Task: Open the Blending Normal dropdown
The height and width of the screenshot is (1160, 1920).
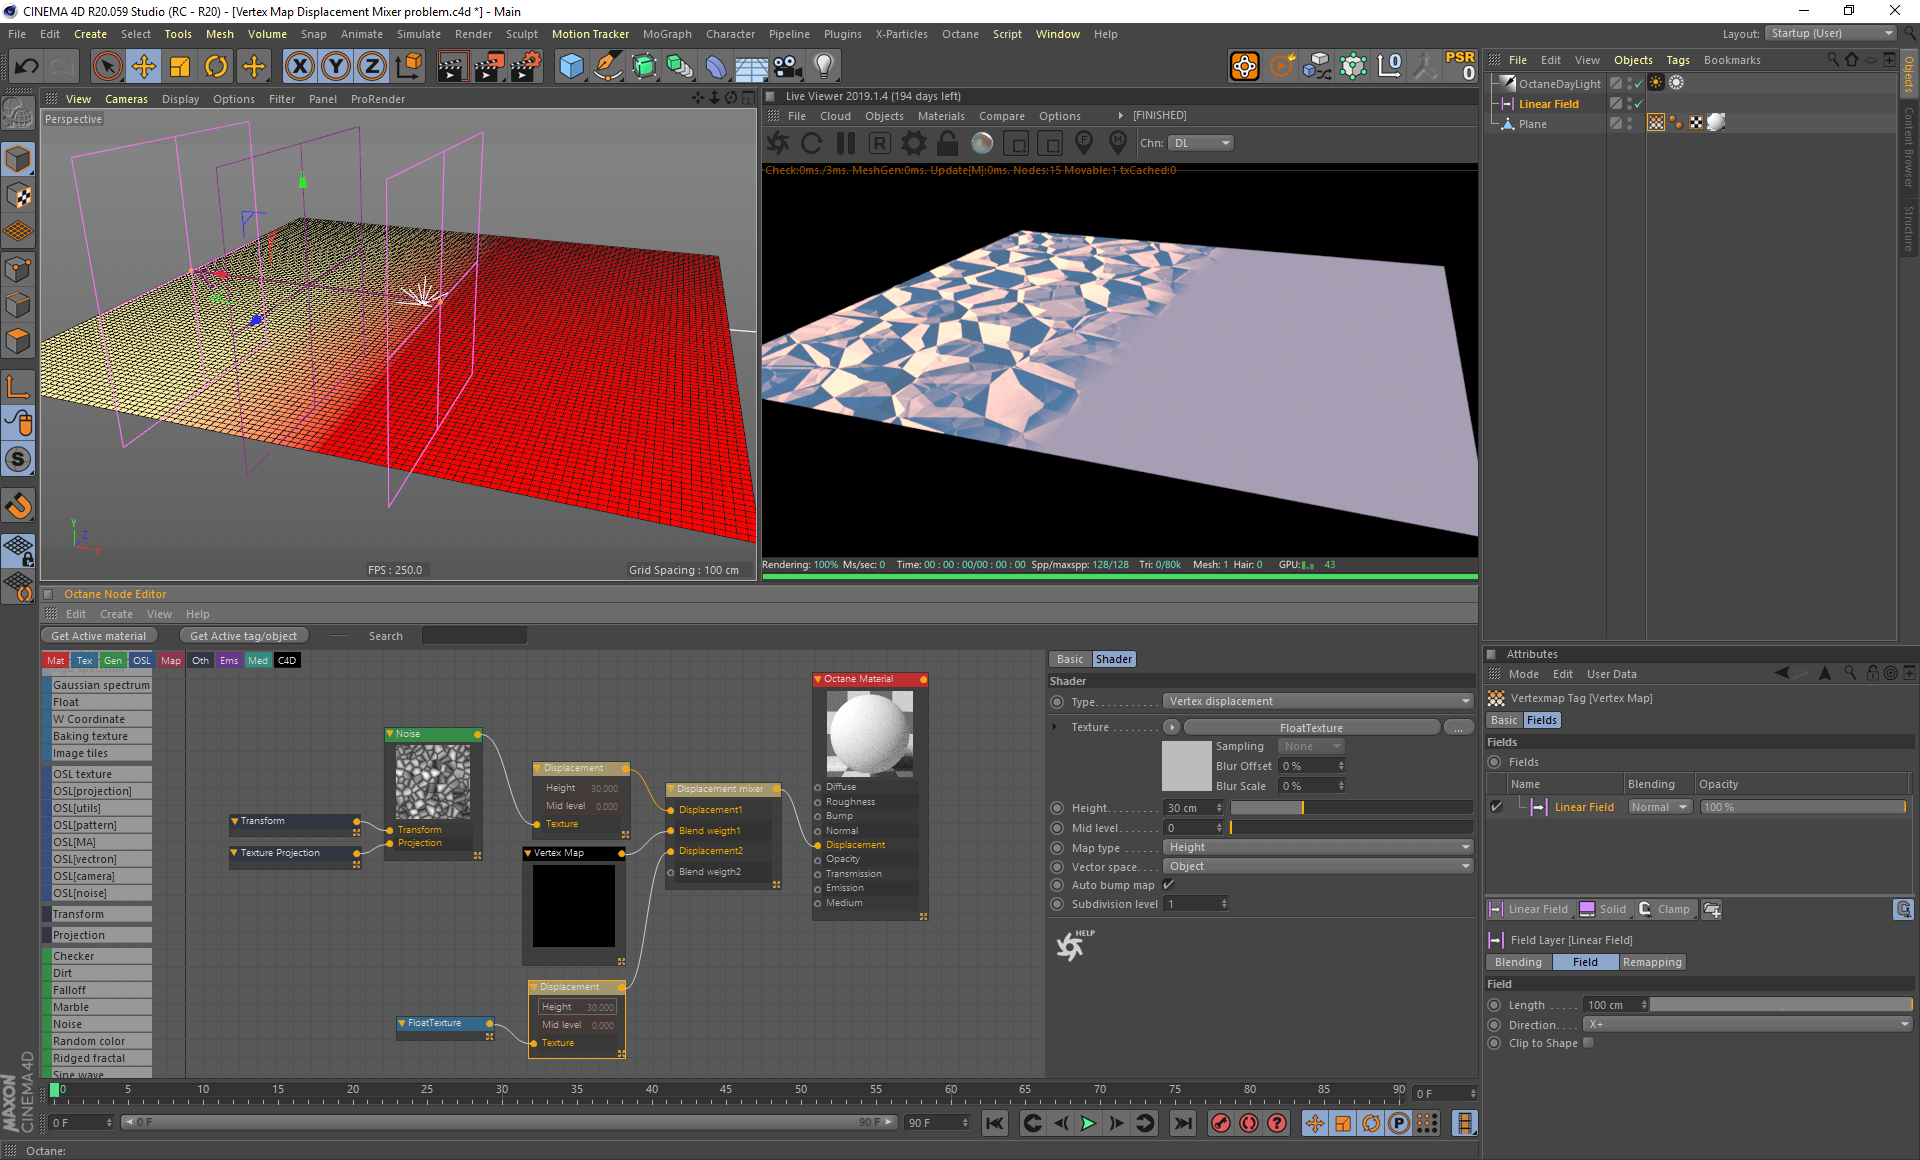Action: tap(1660, 807)
